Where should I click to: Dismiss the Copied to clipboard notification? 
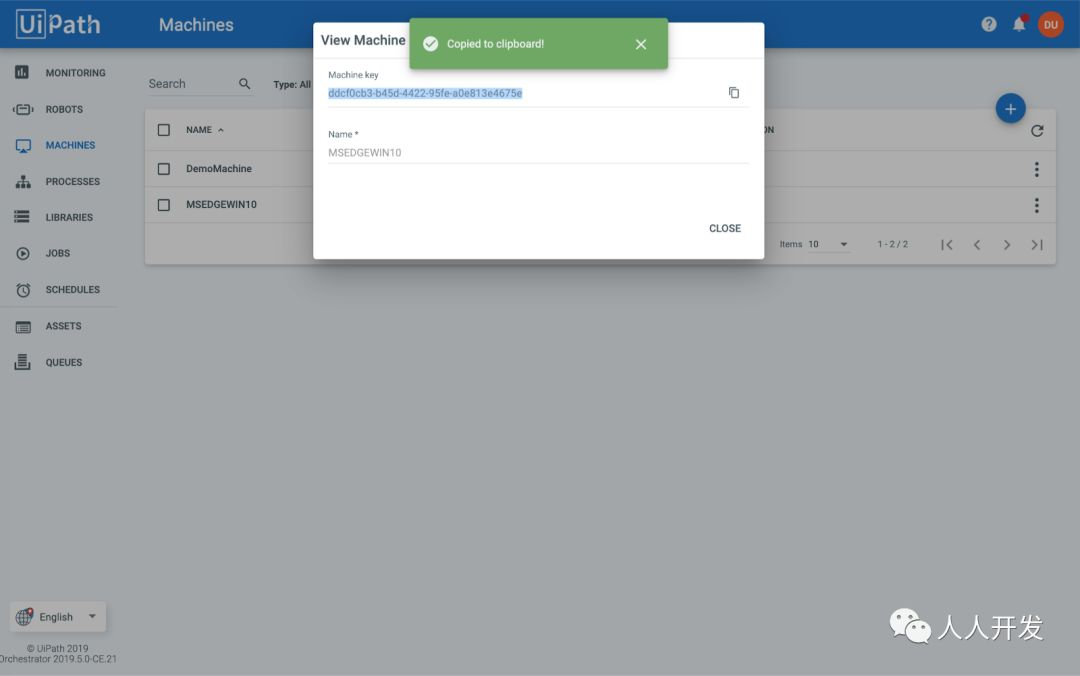tap(641, 44)
